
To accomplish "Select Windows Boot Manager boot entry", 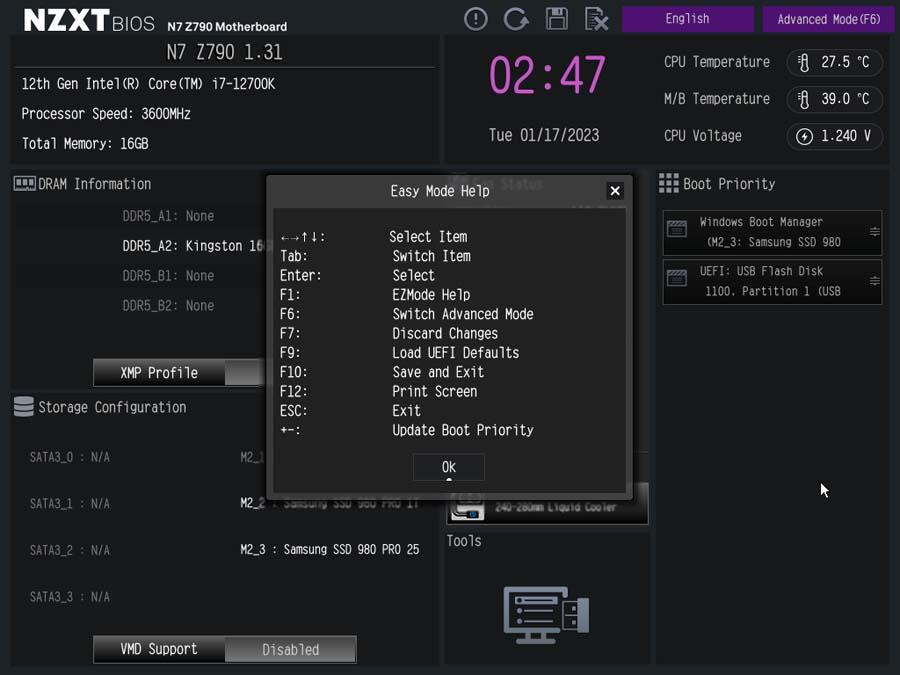I will click(x=772, y=232).
